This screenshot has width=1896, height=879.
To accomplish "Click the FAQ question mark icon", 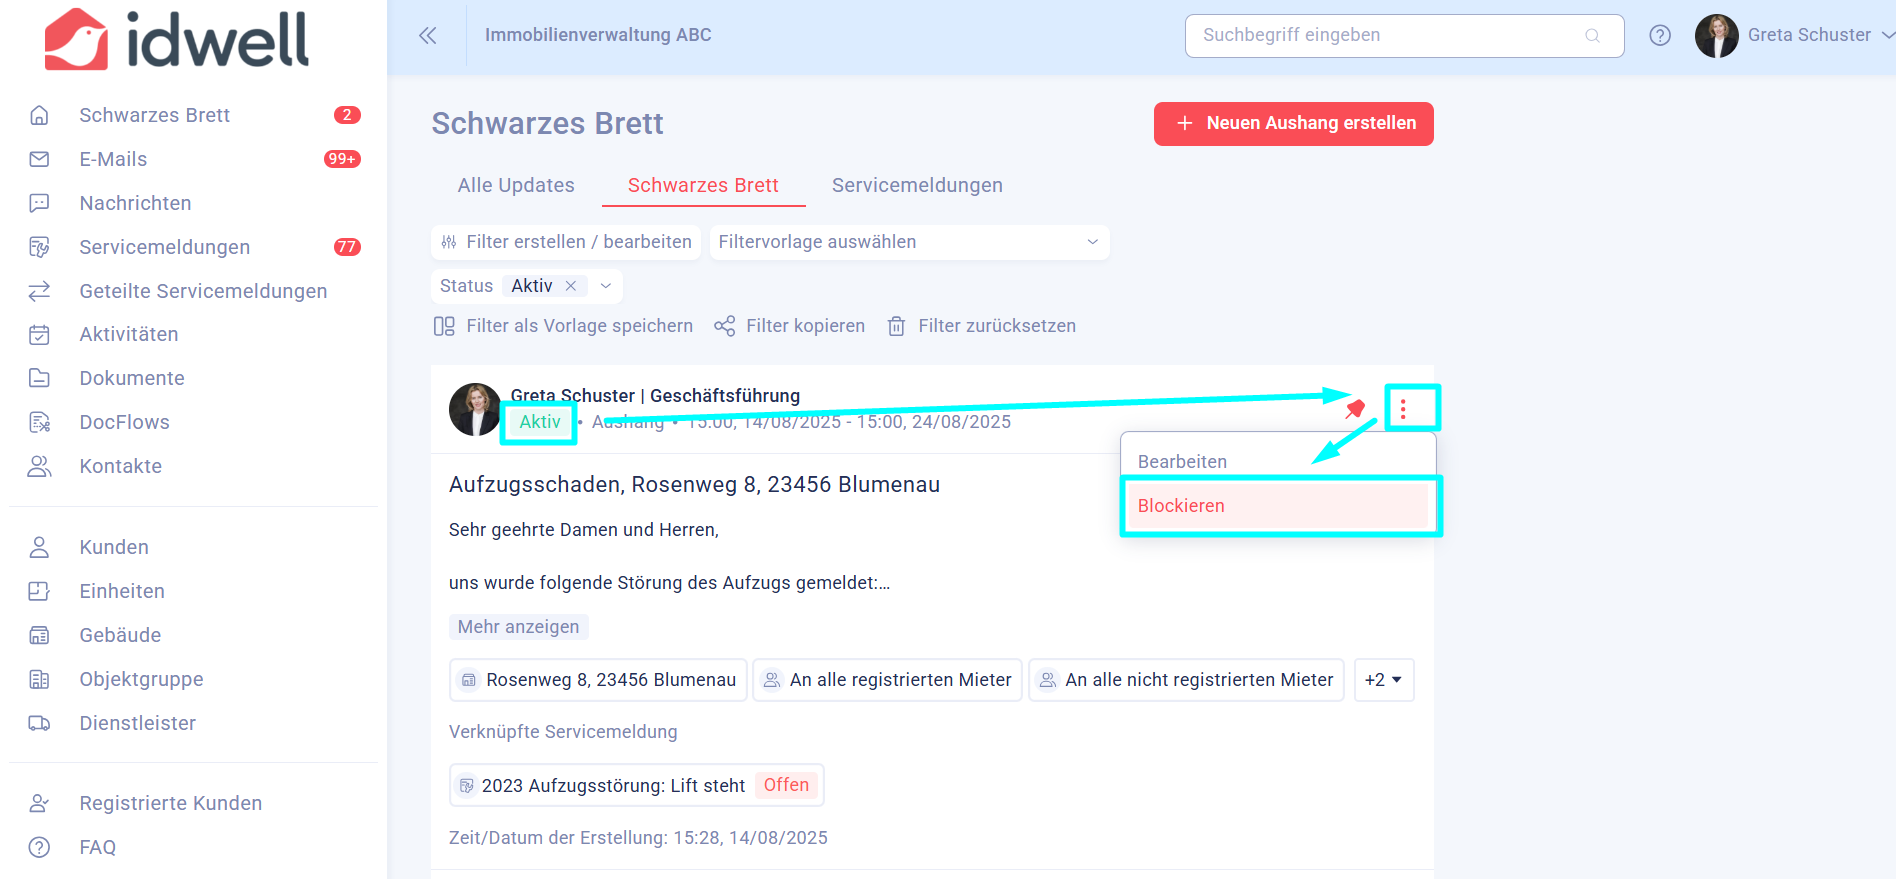I will click(x=39, y=847).
